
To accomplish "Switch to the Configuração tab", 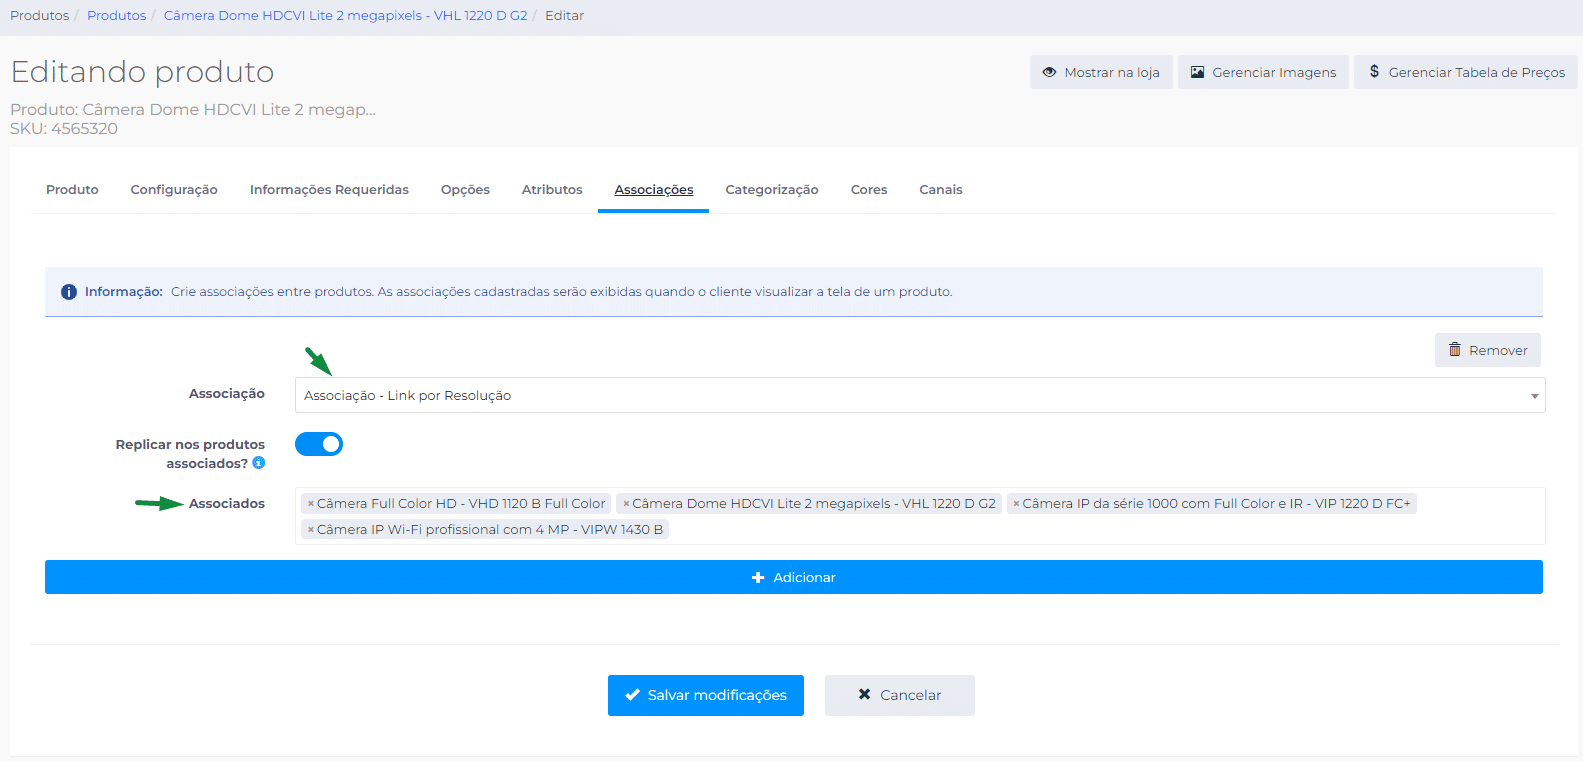I will point(174,190).
